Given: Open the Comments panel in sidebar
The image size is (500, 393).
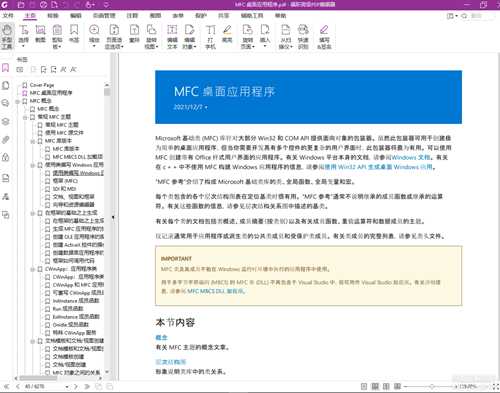Looking at the screenshot, I should pos(6,103).
